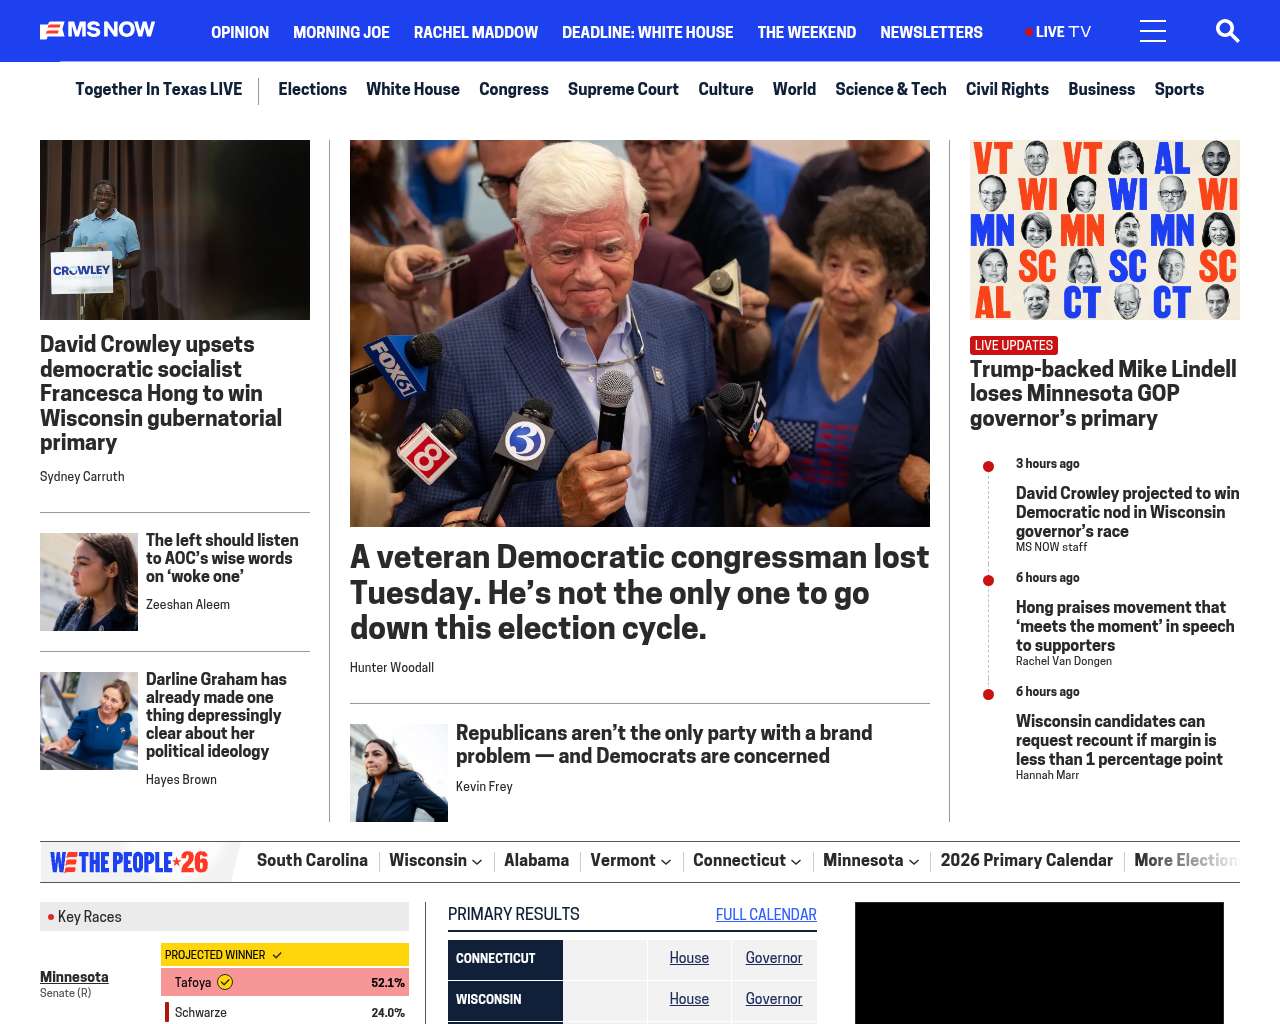
Task: Open Together In Texas LIVE link
Action: click(x=159, y=89)
